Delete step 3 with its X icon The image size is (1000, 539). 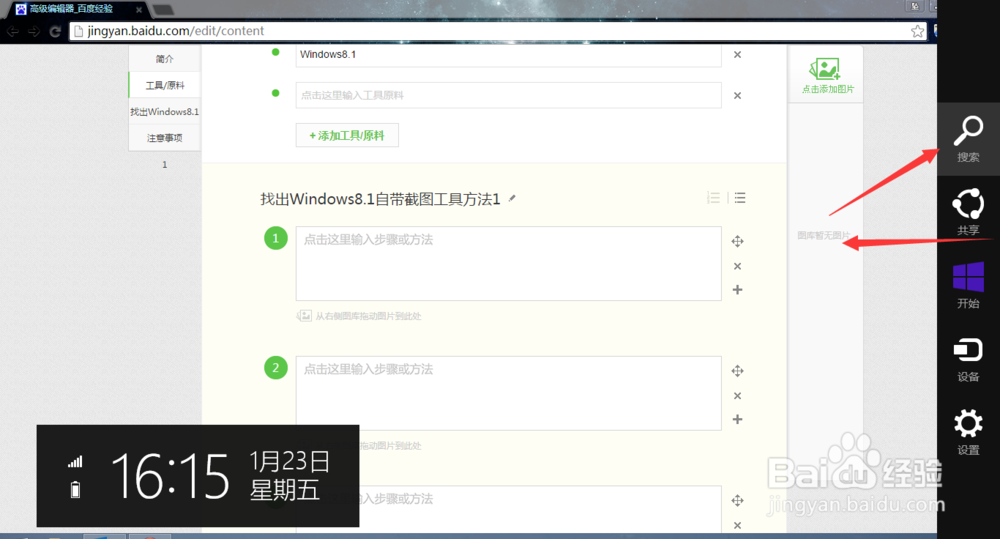pyautogui.click(x=737, y=525)
